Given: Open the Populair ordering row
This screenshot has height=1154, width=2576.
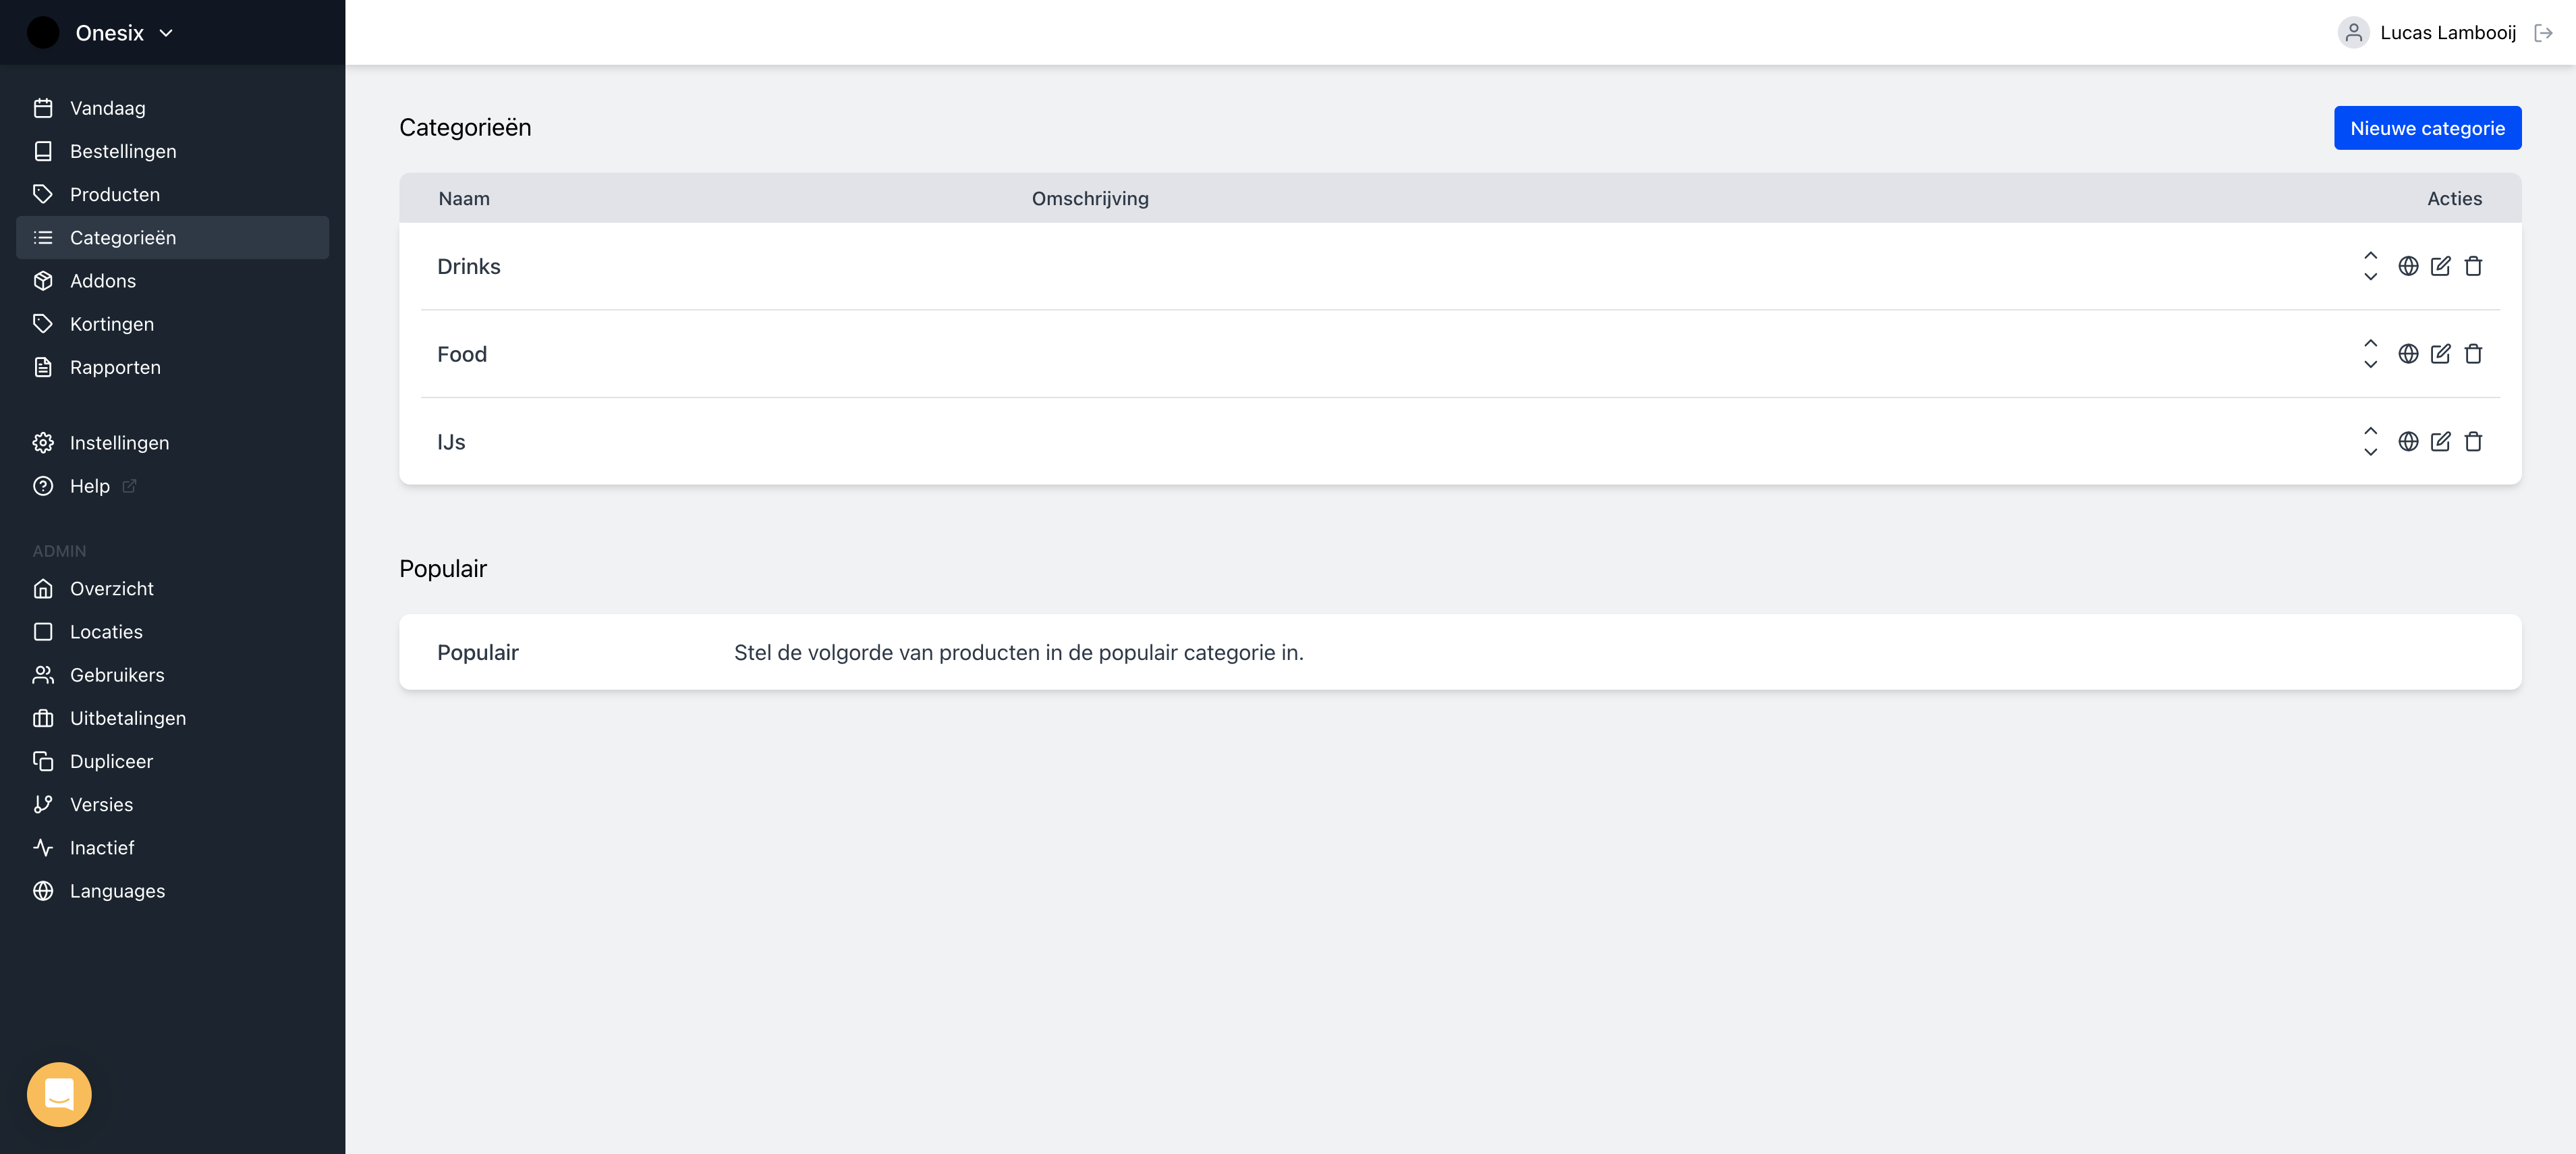Looking at the screenshot, I should (1460, 652).
